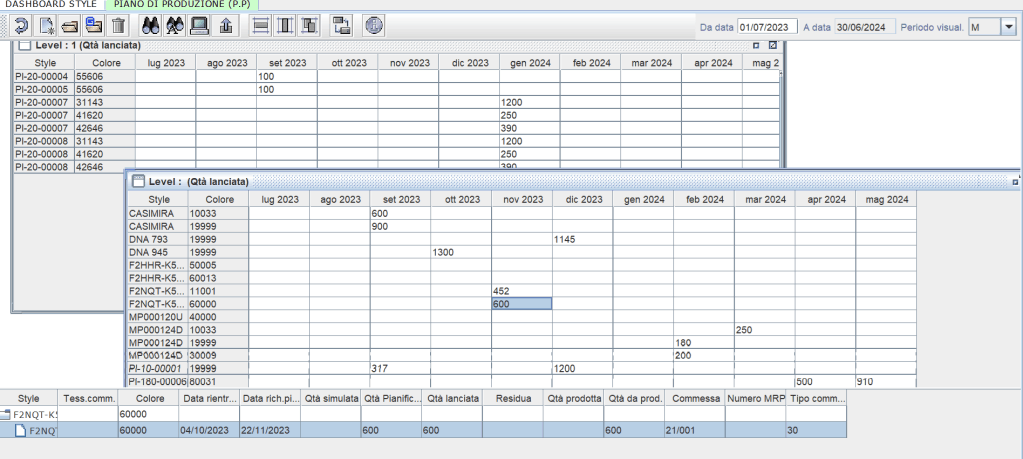
Task: Select the 1300 cell for DNA 945
Action: click(460, 252)
